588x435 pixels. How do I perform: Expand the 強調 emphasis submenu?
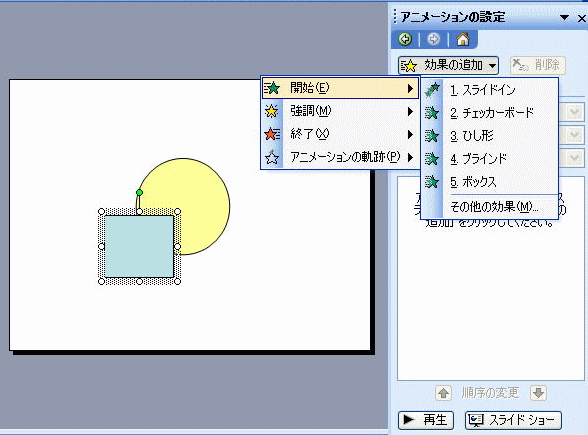(340, 111)
